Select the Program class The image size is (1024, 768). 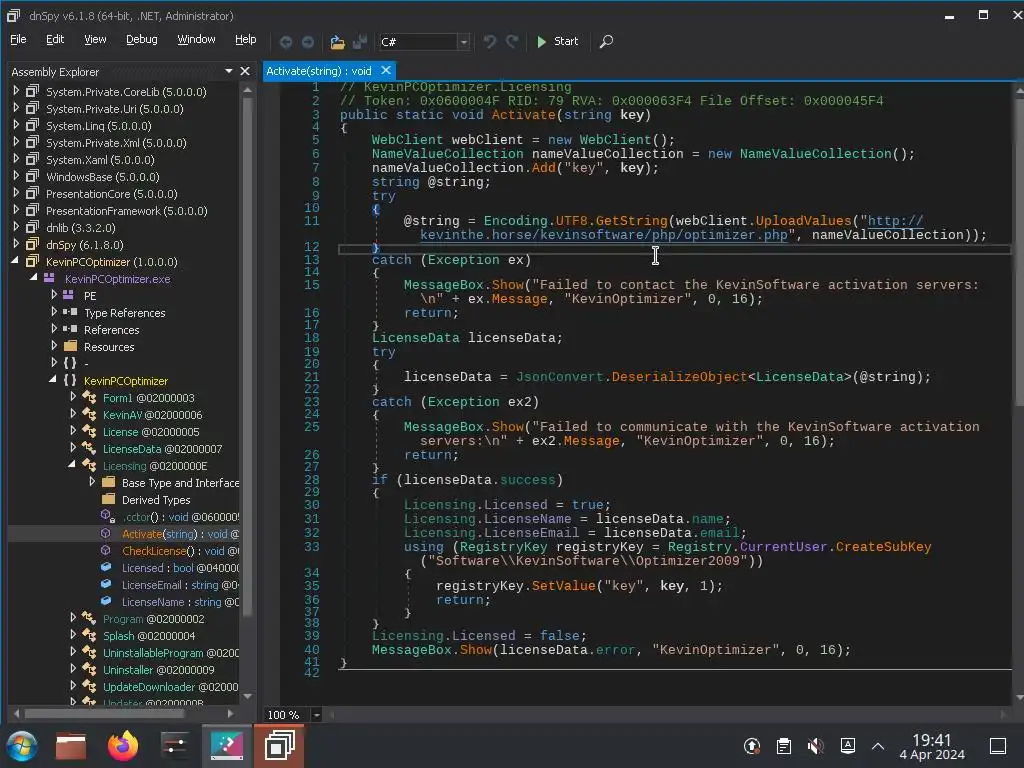pos(153,619)
